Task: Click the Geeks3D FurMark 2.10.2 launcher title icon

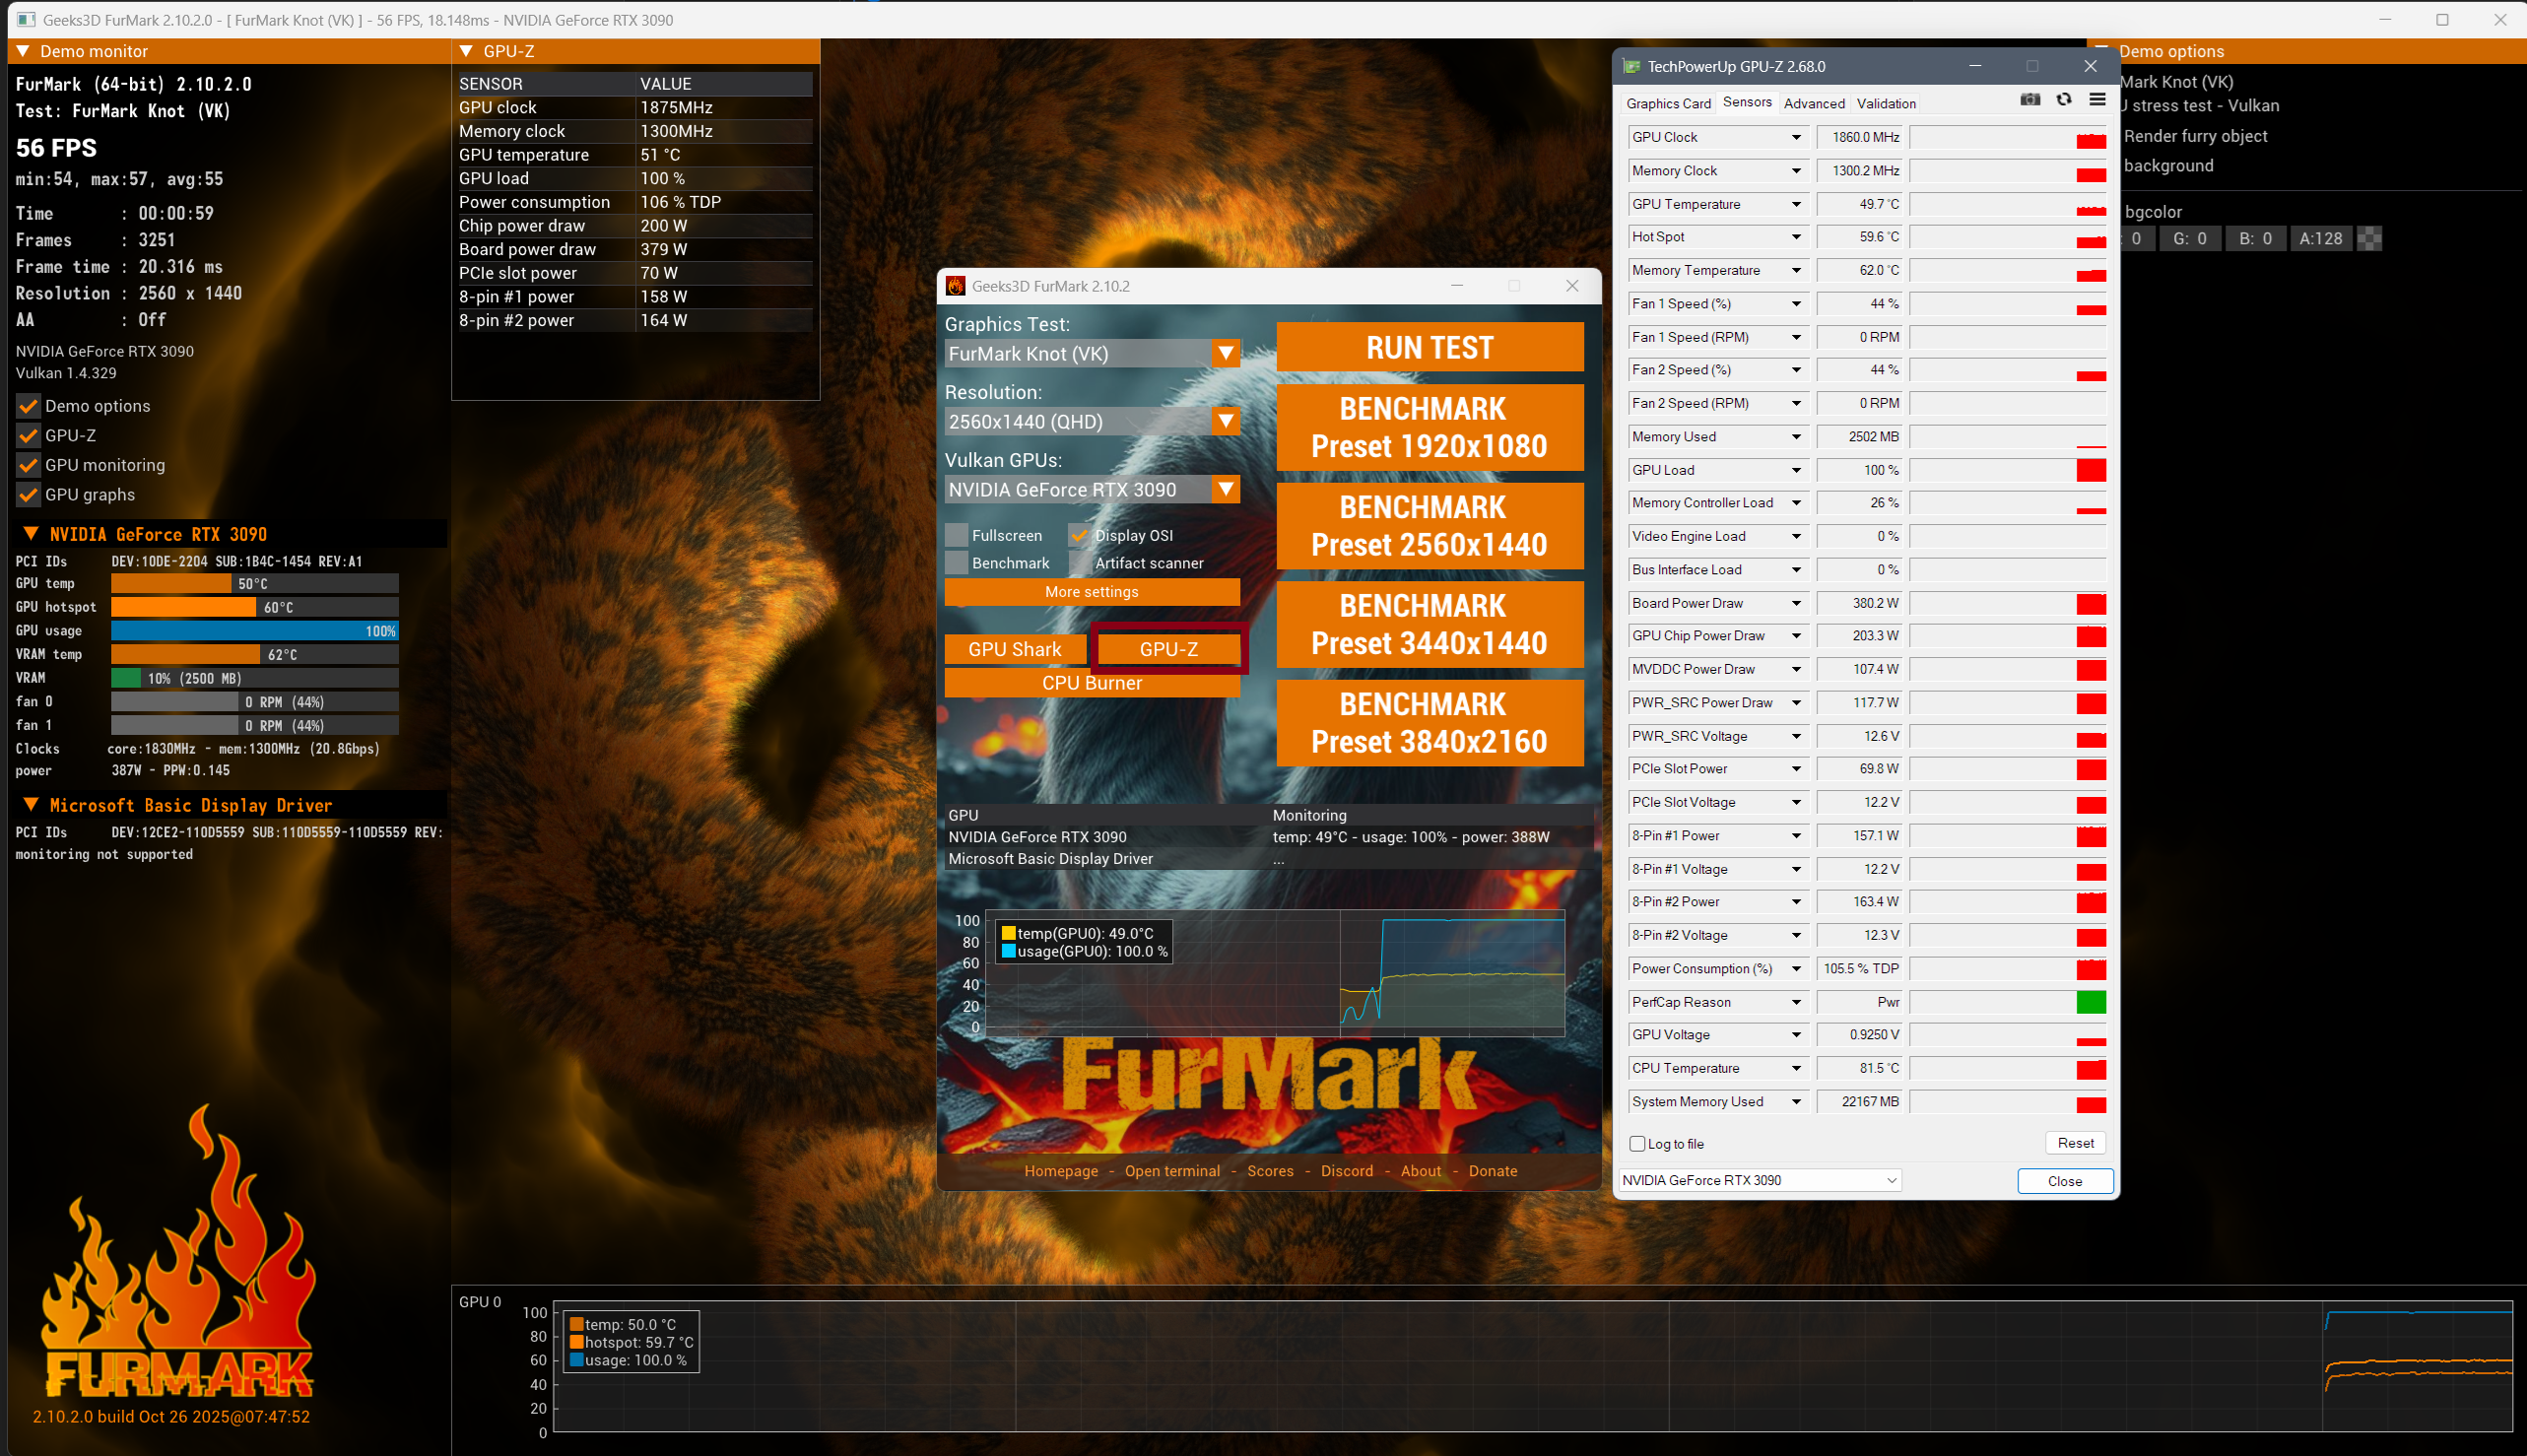Action: [956, 286]
